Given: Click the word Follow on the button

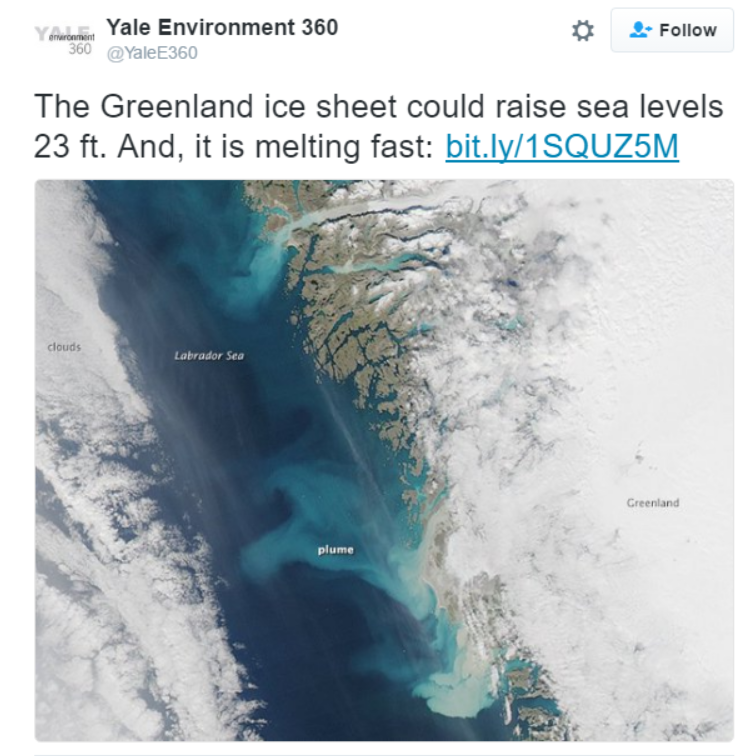Looking at the screenshot, I should pos(688,30).
